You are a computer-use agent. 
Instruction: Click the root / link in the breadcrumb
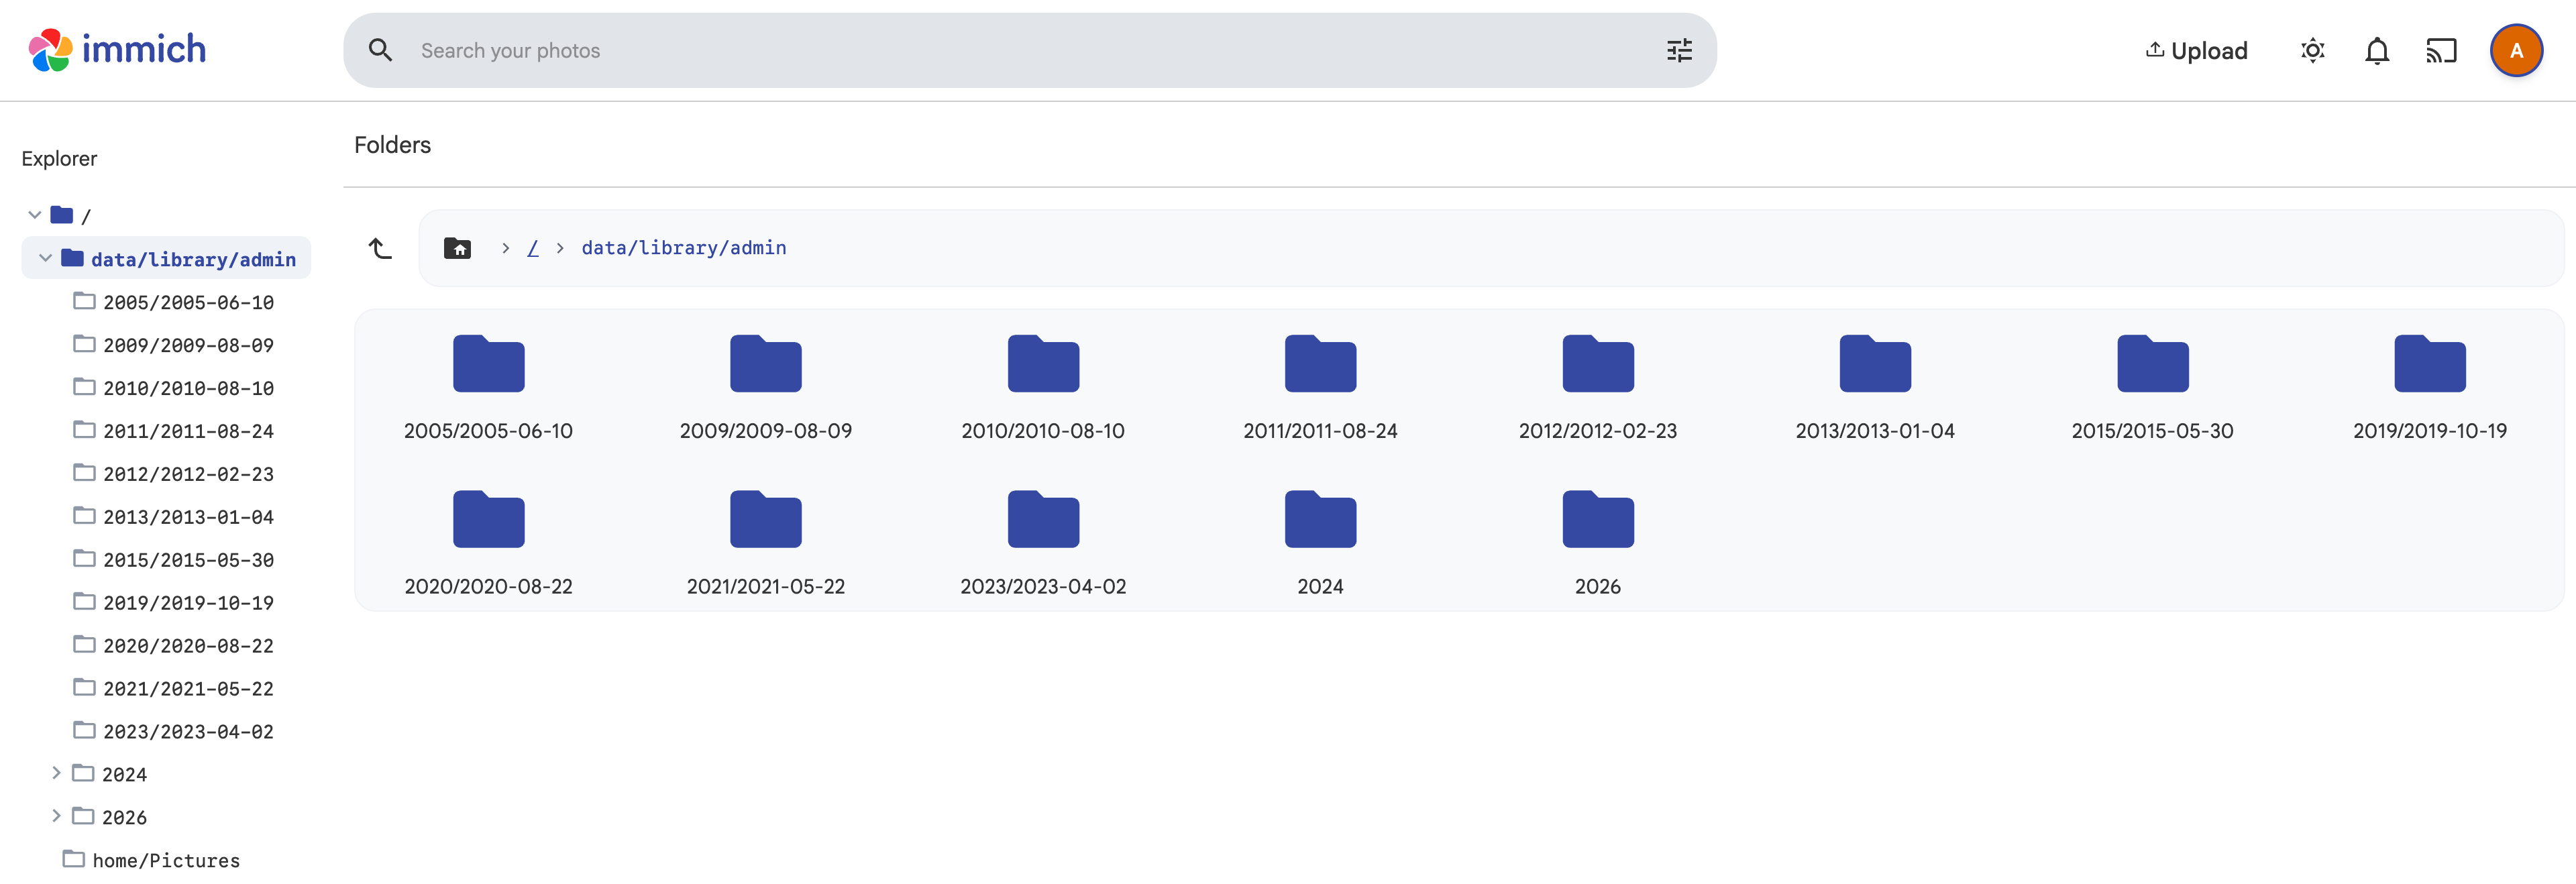pyautogui.click(x=533, y=247)
